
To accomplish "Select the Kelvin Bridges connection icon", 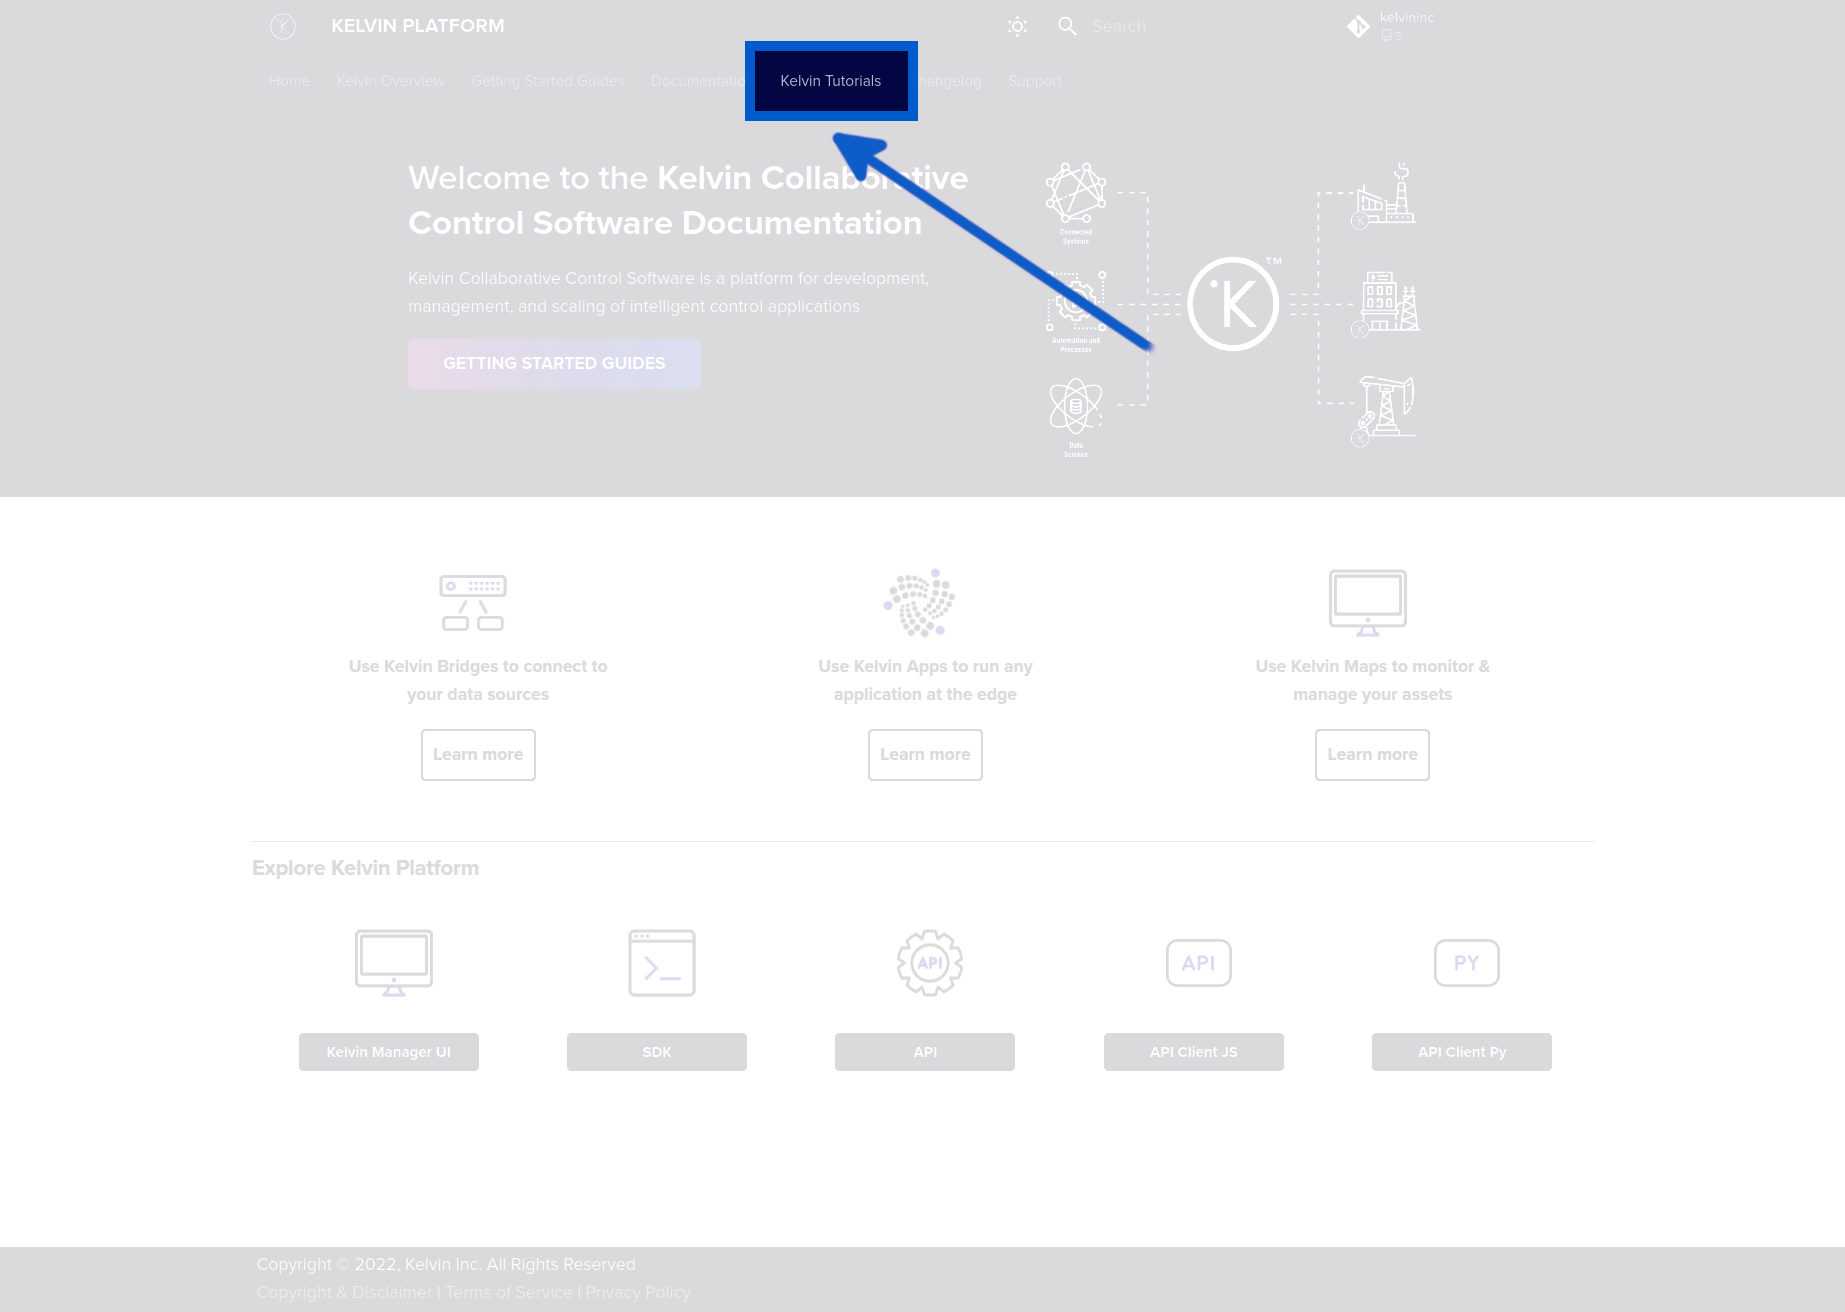I will click(x=472, y=602).
